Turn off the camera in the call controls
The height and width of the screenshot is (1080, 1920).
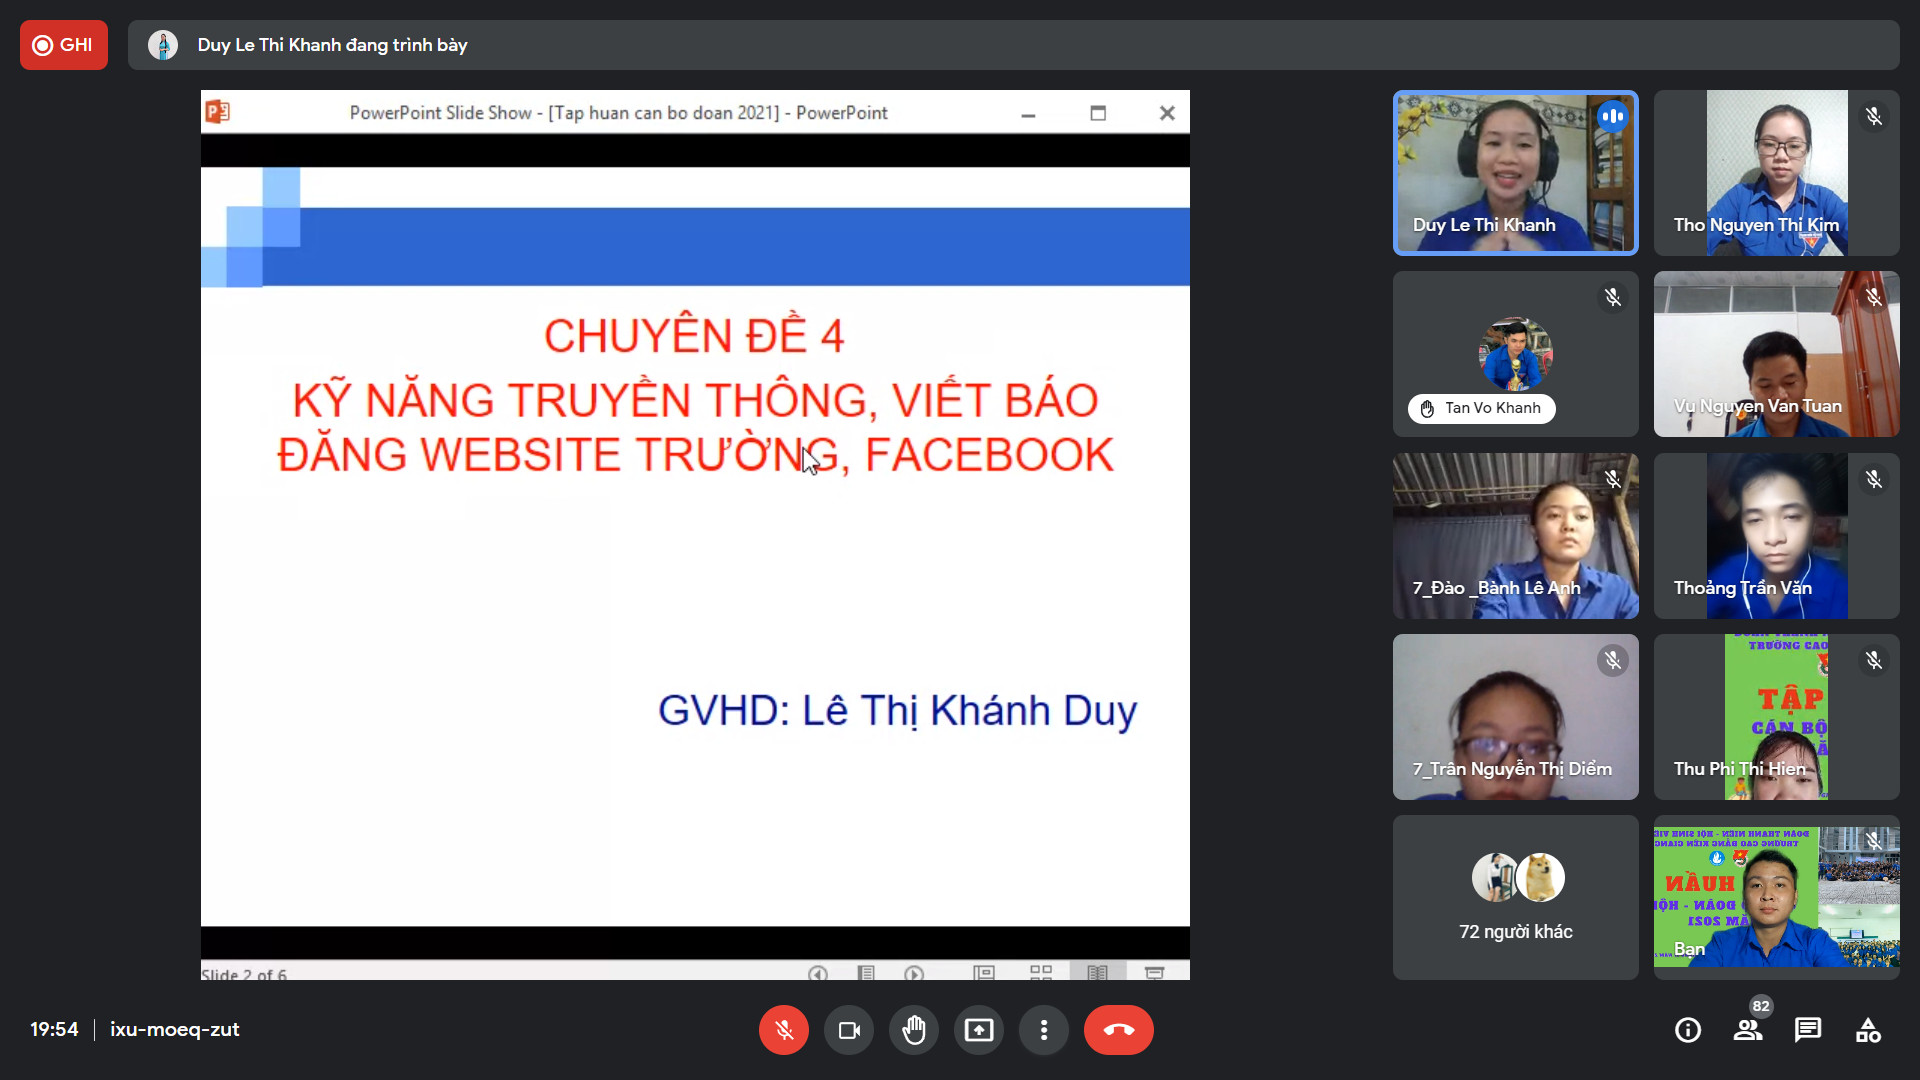(848, 1030)
